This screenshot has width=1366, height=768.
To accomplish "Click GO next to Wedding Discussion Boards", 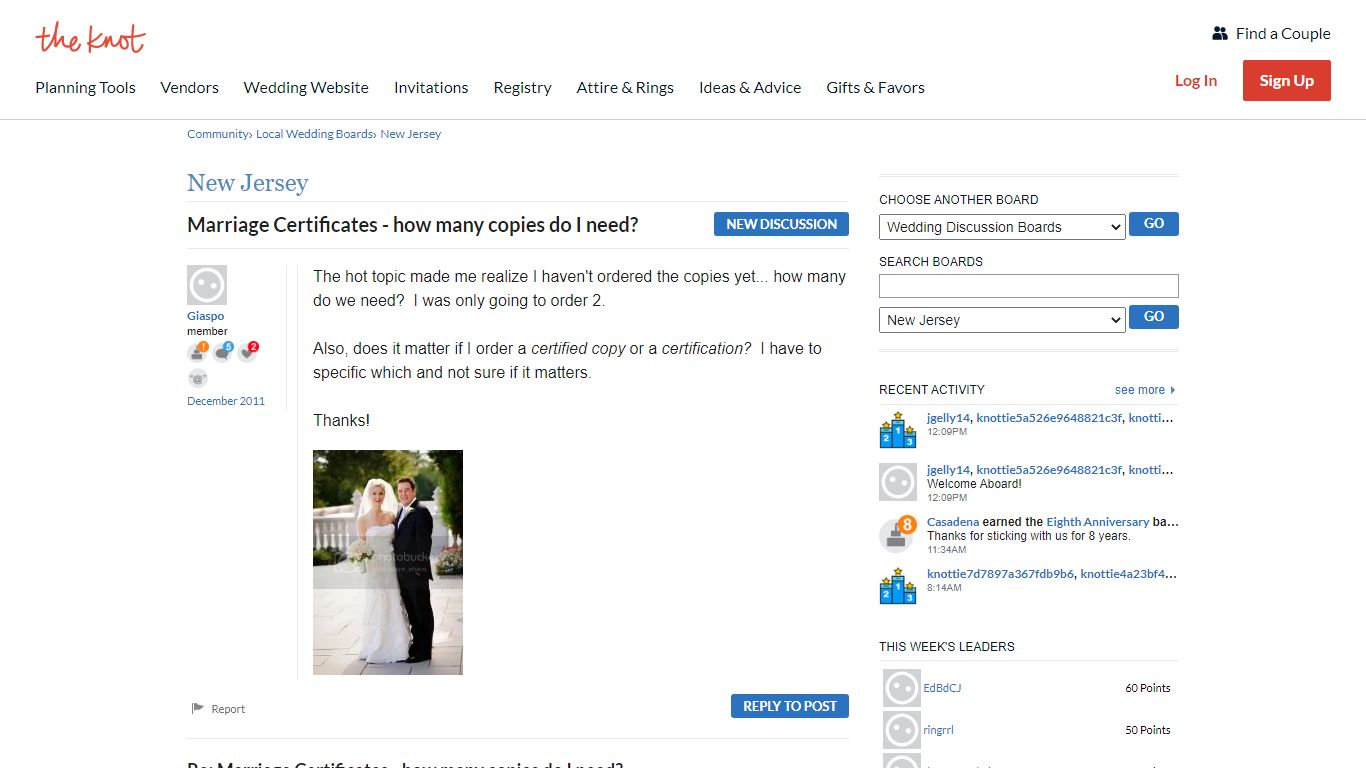I will (x=1154, y=224).
